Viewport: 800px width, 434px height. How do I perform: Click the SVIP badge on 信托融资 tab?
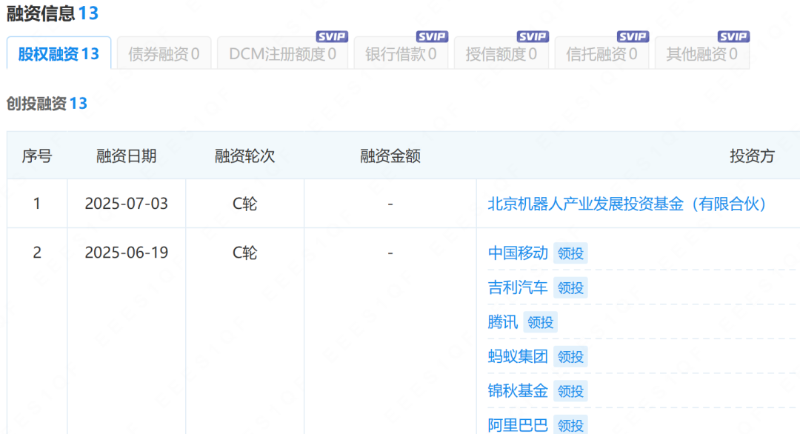click(633, 36)
